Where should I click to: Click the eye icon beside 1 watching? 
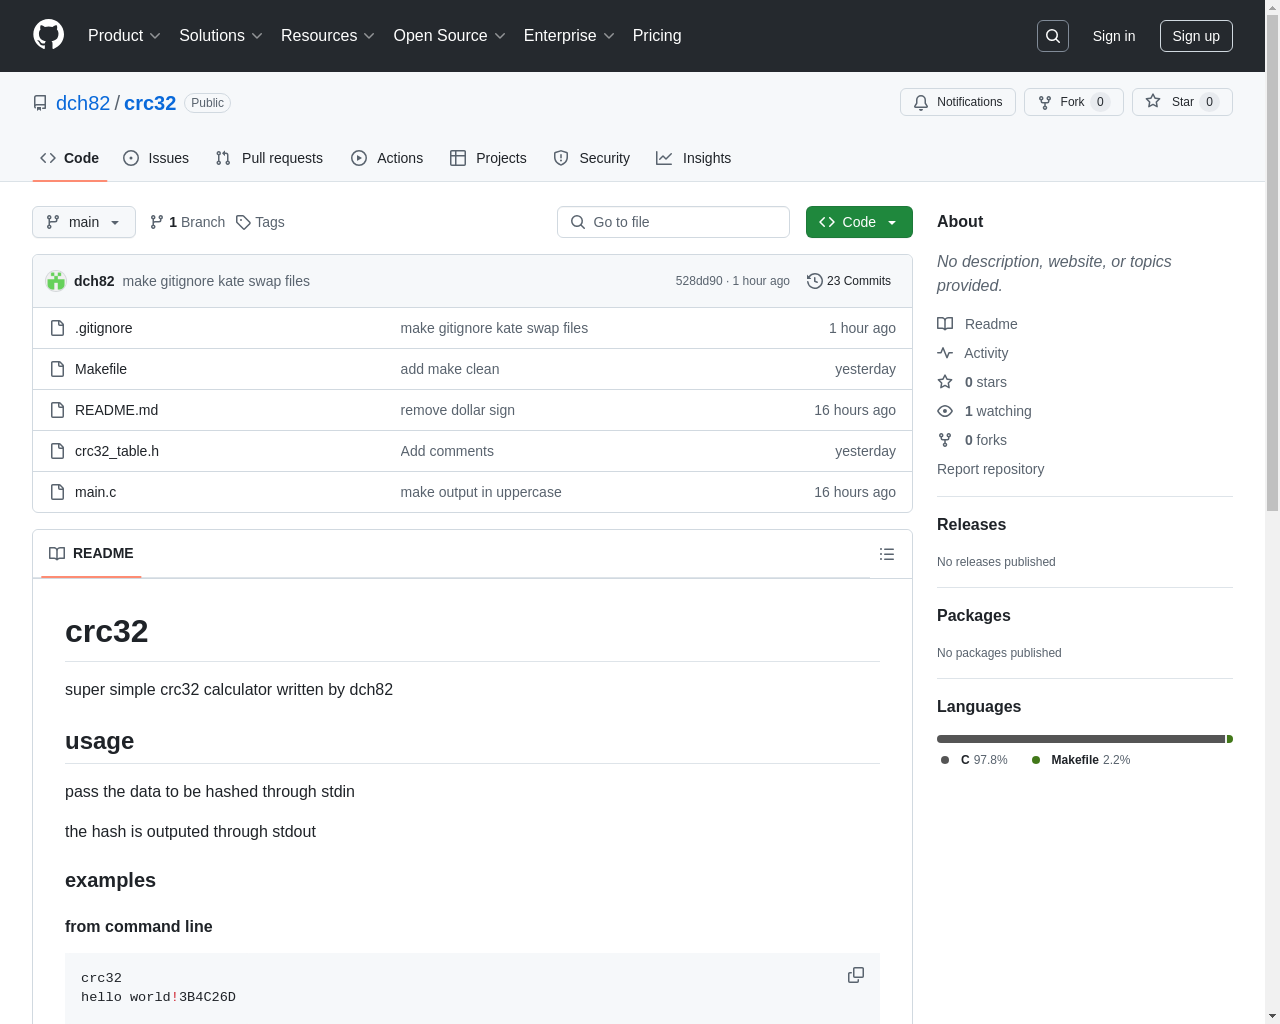(945, 411)
